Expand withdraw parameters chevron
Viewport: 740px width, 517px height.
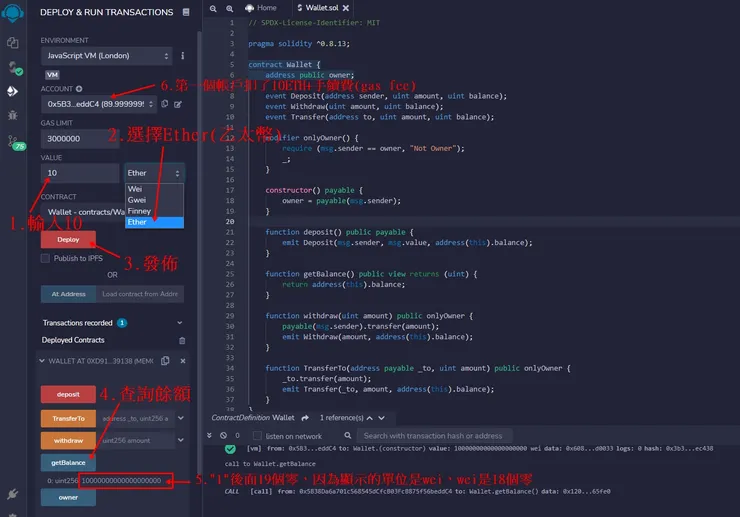[181, 440]
